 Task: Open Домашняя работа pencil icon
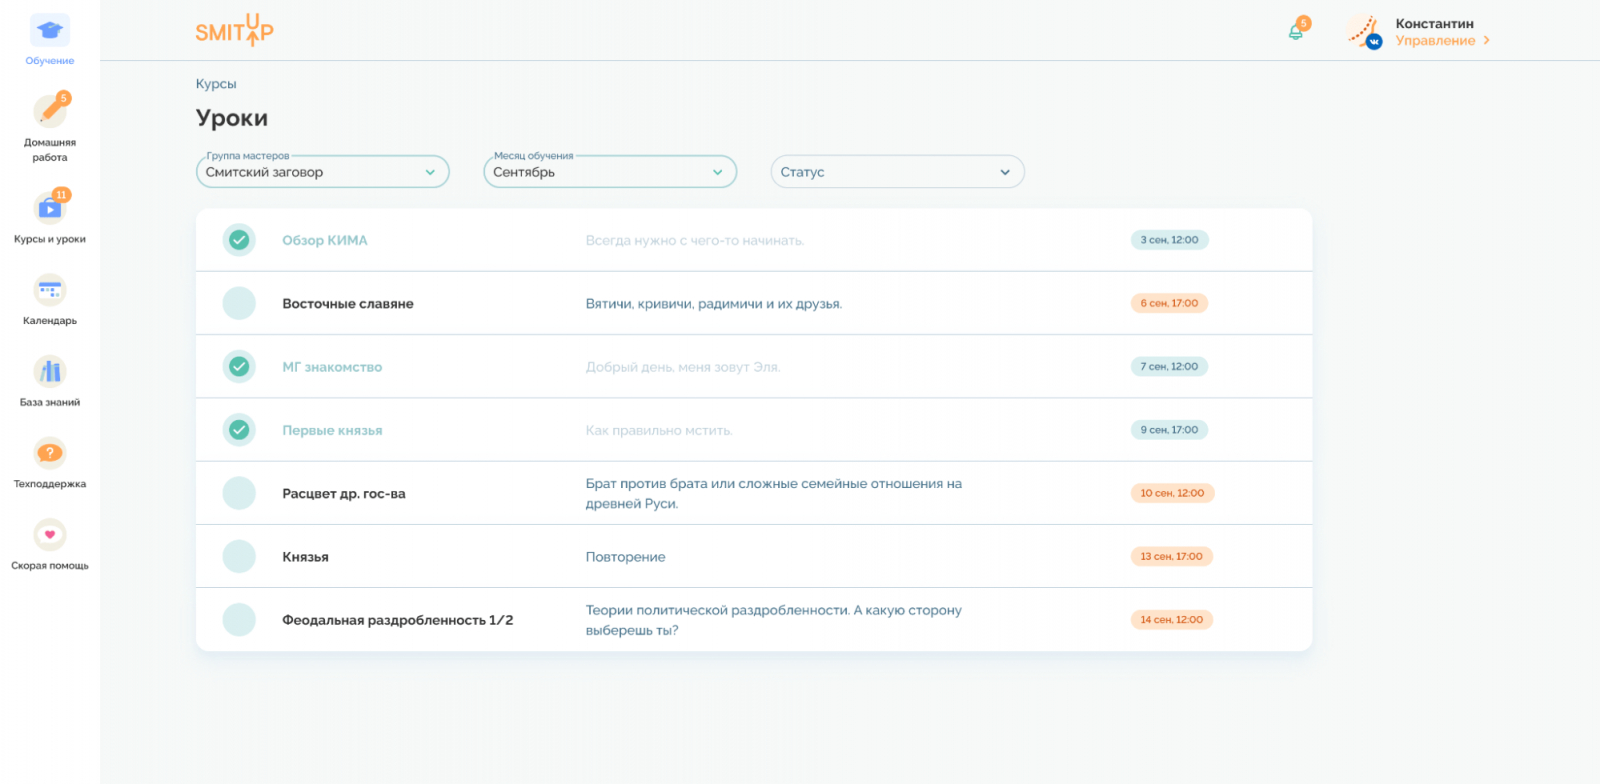pos(50,111)
